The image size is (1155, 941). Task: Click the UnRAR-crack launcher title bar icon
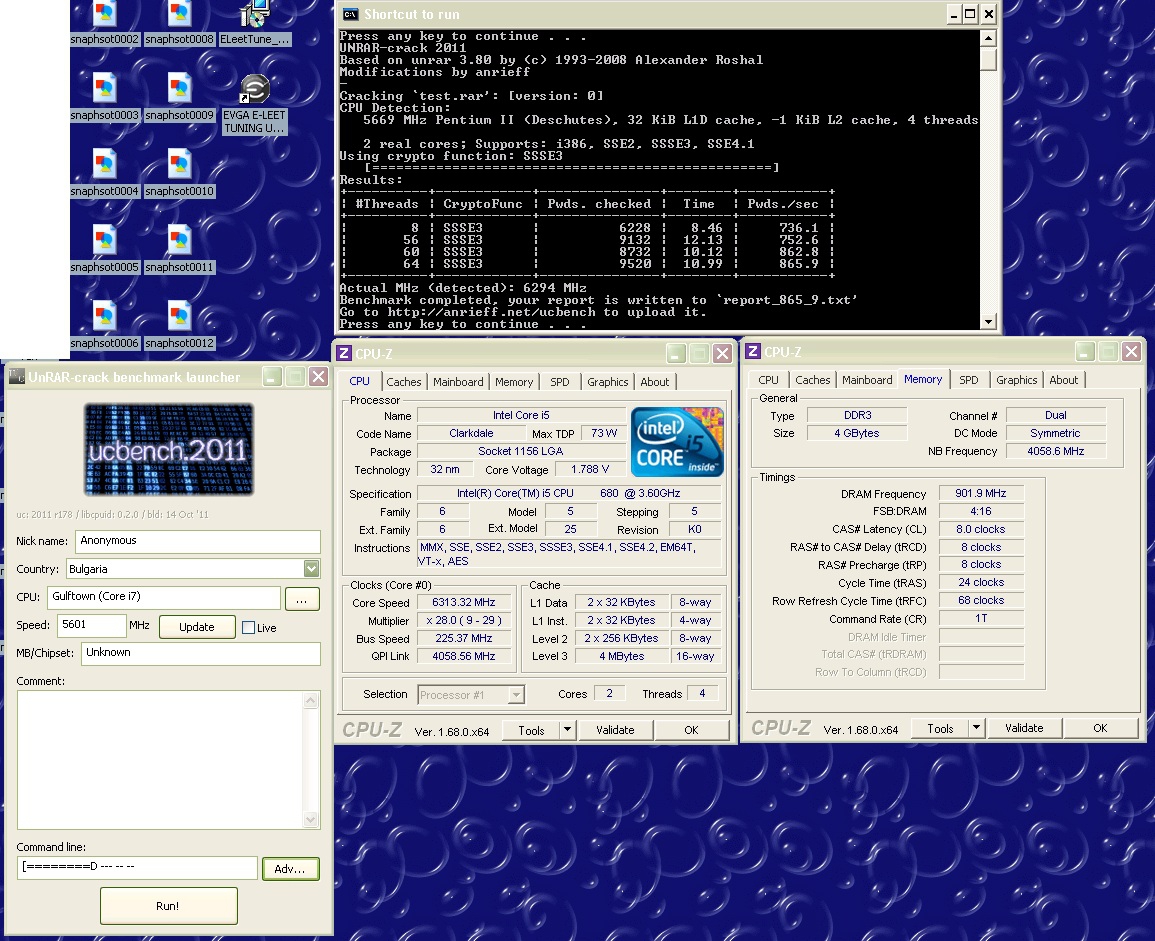pos(16,377)
